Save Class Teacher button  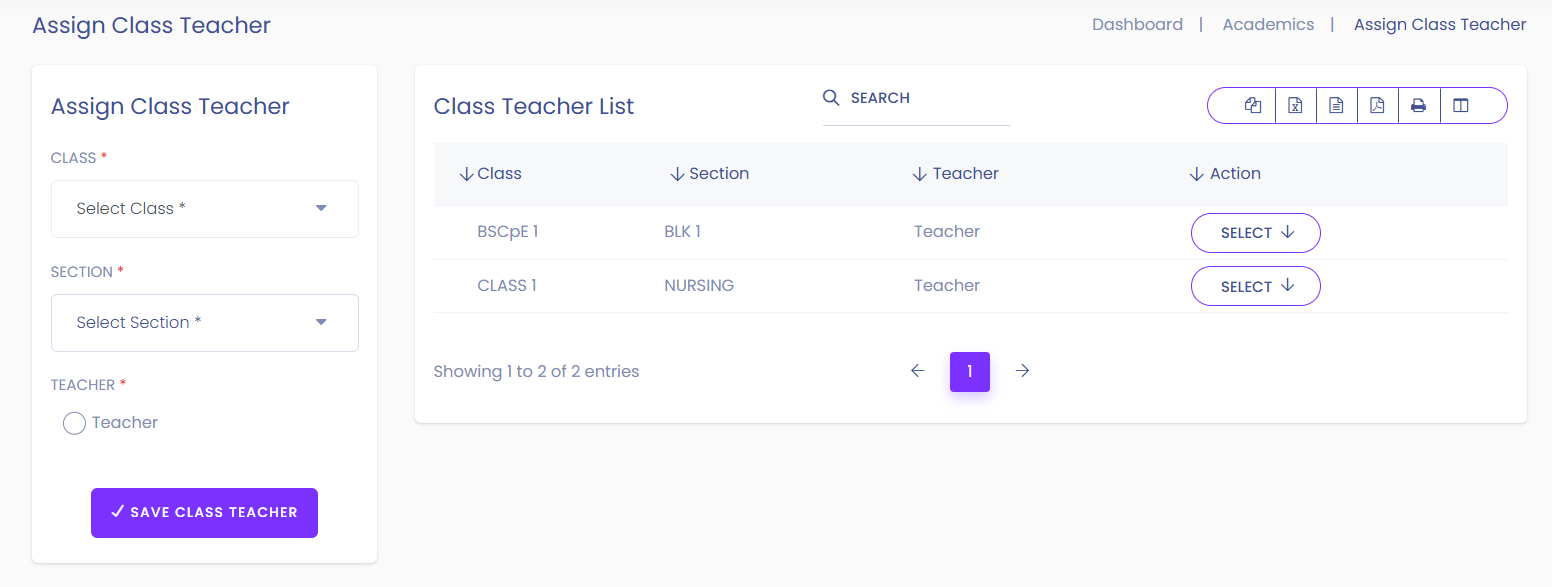204,513
